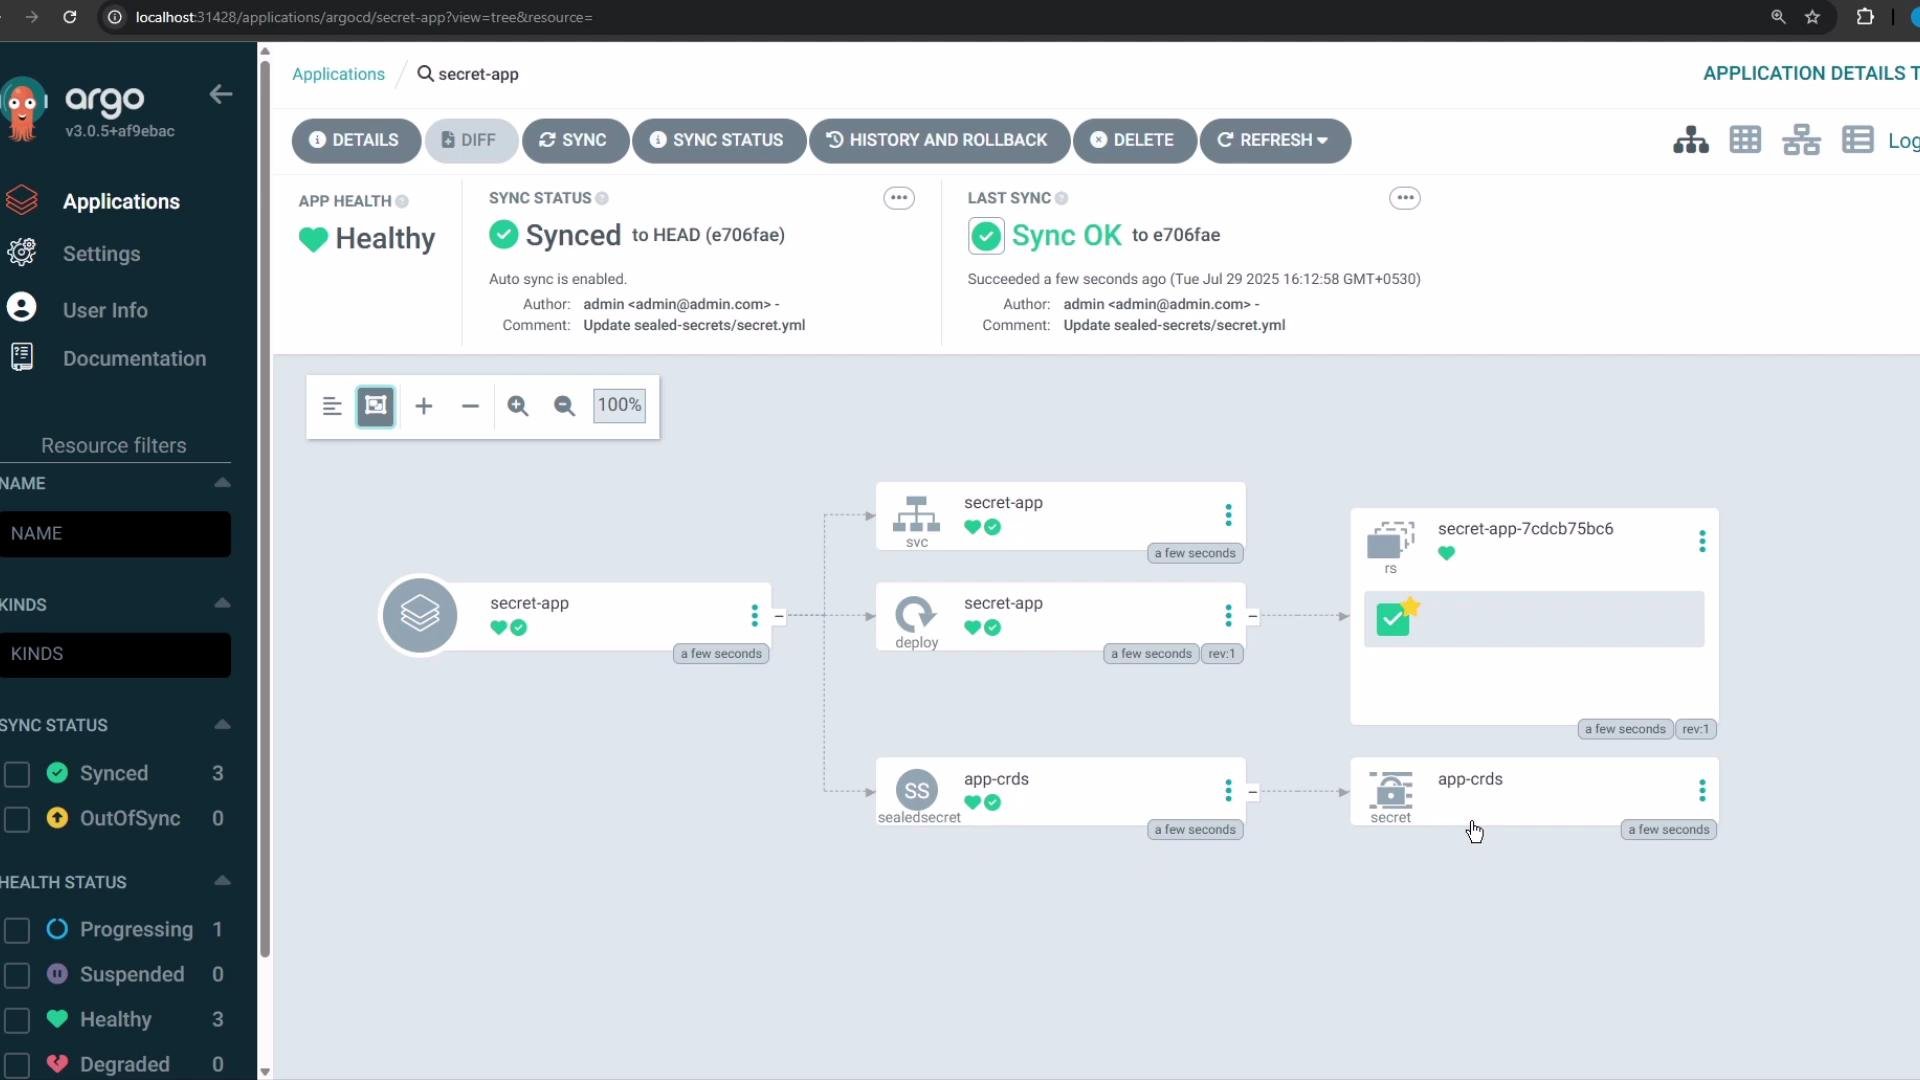Switch to the network view icon

[x=1801, y=140]
